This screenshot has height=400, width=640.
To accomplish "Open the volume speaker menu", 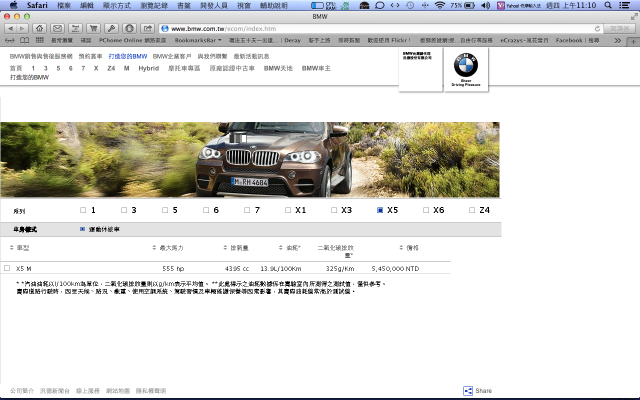I will [485, 5].
